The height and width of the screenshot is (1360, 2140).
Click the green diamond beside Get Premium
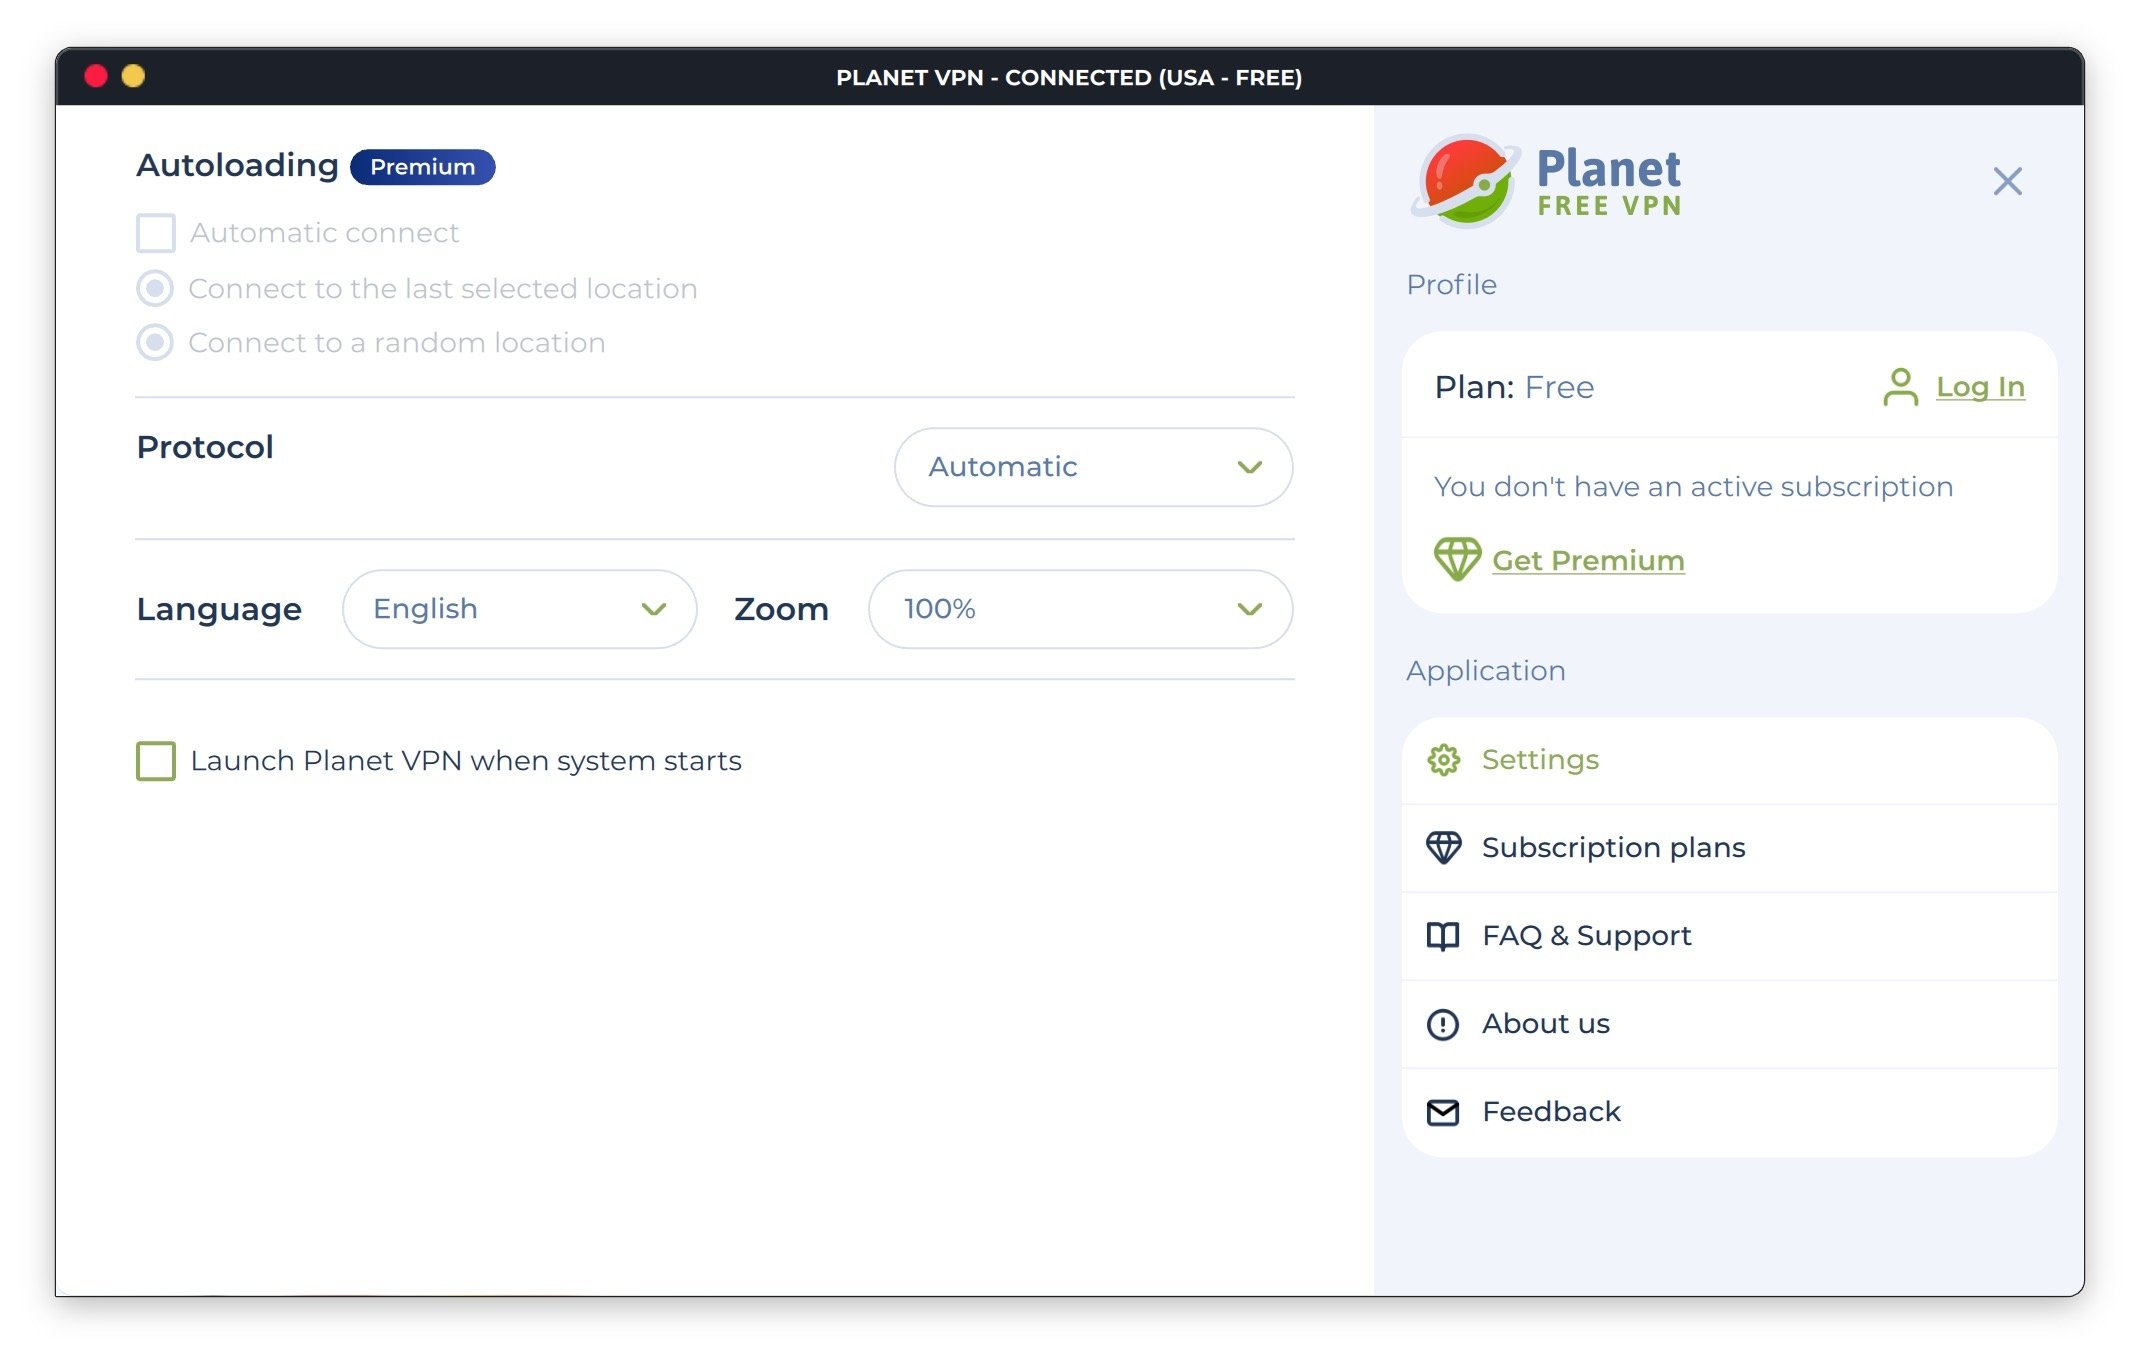1457,559
